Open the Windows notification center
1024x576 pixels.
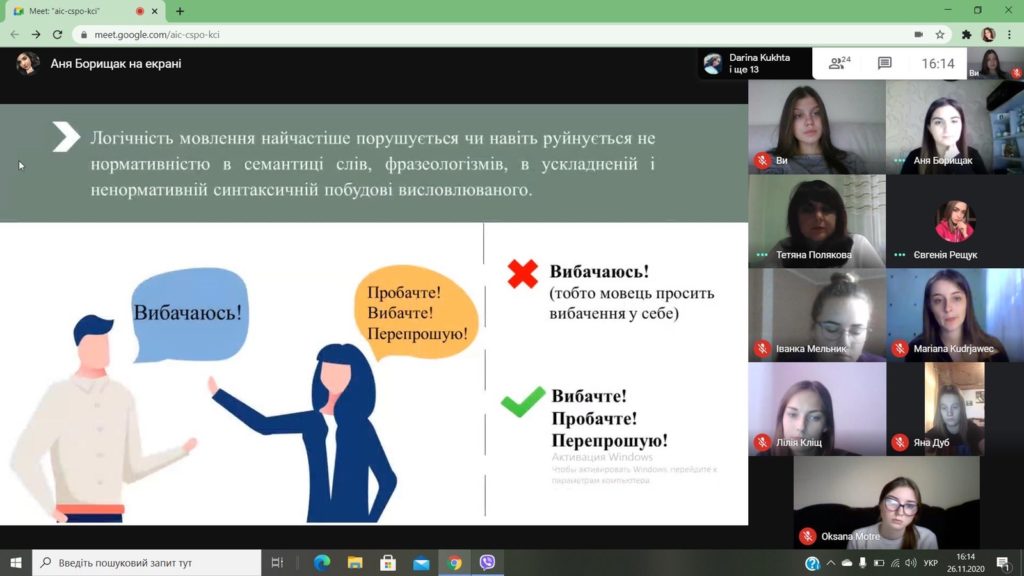[1004, 563]
